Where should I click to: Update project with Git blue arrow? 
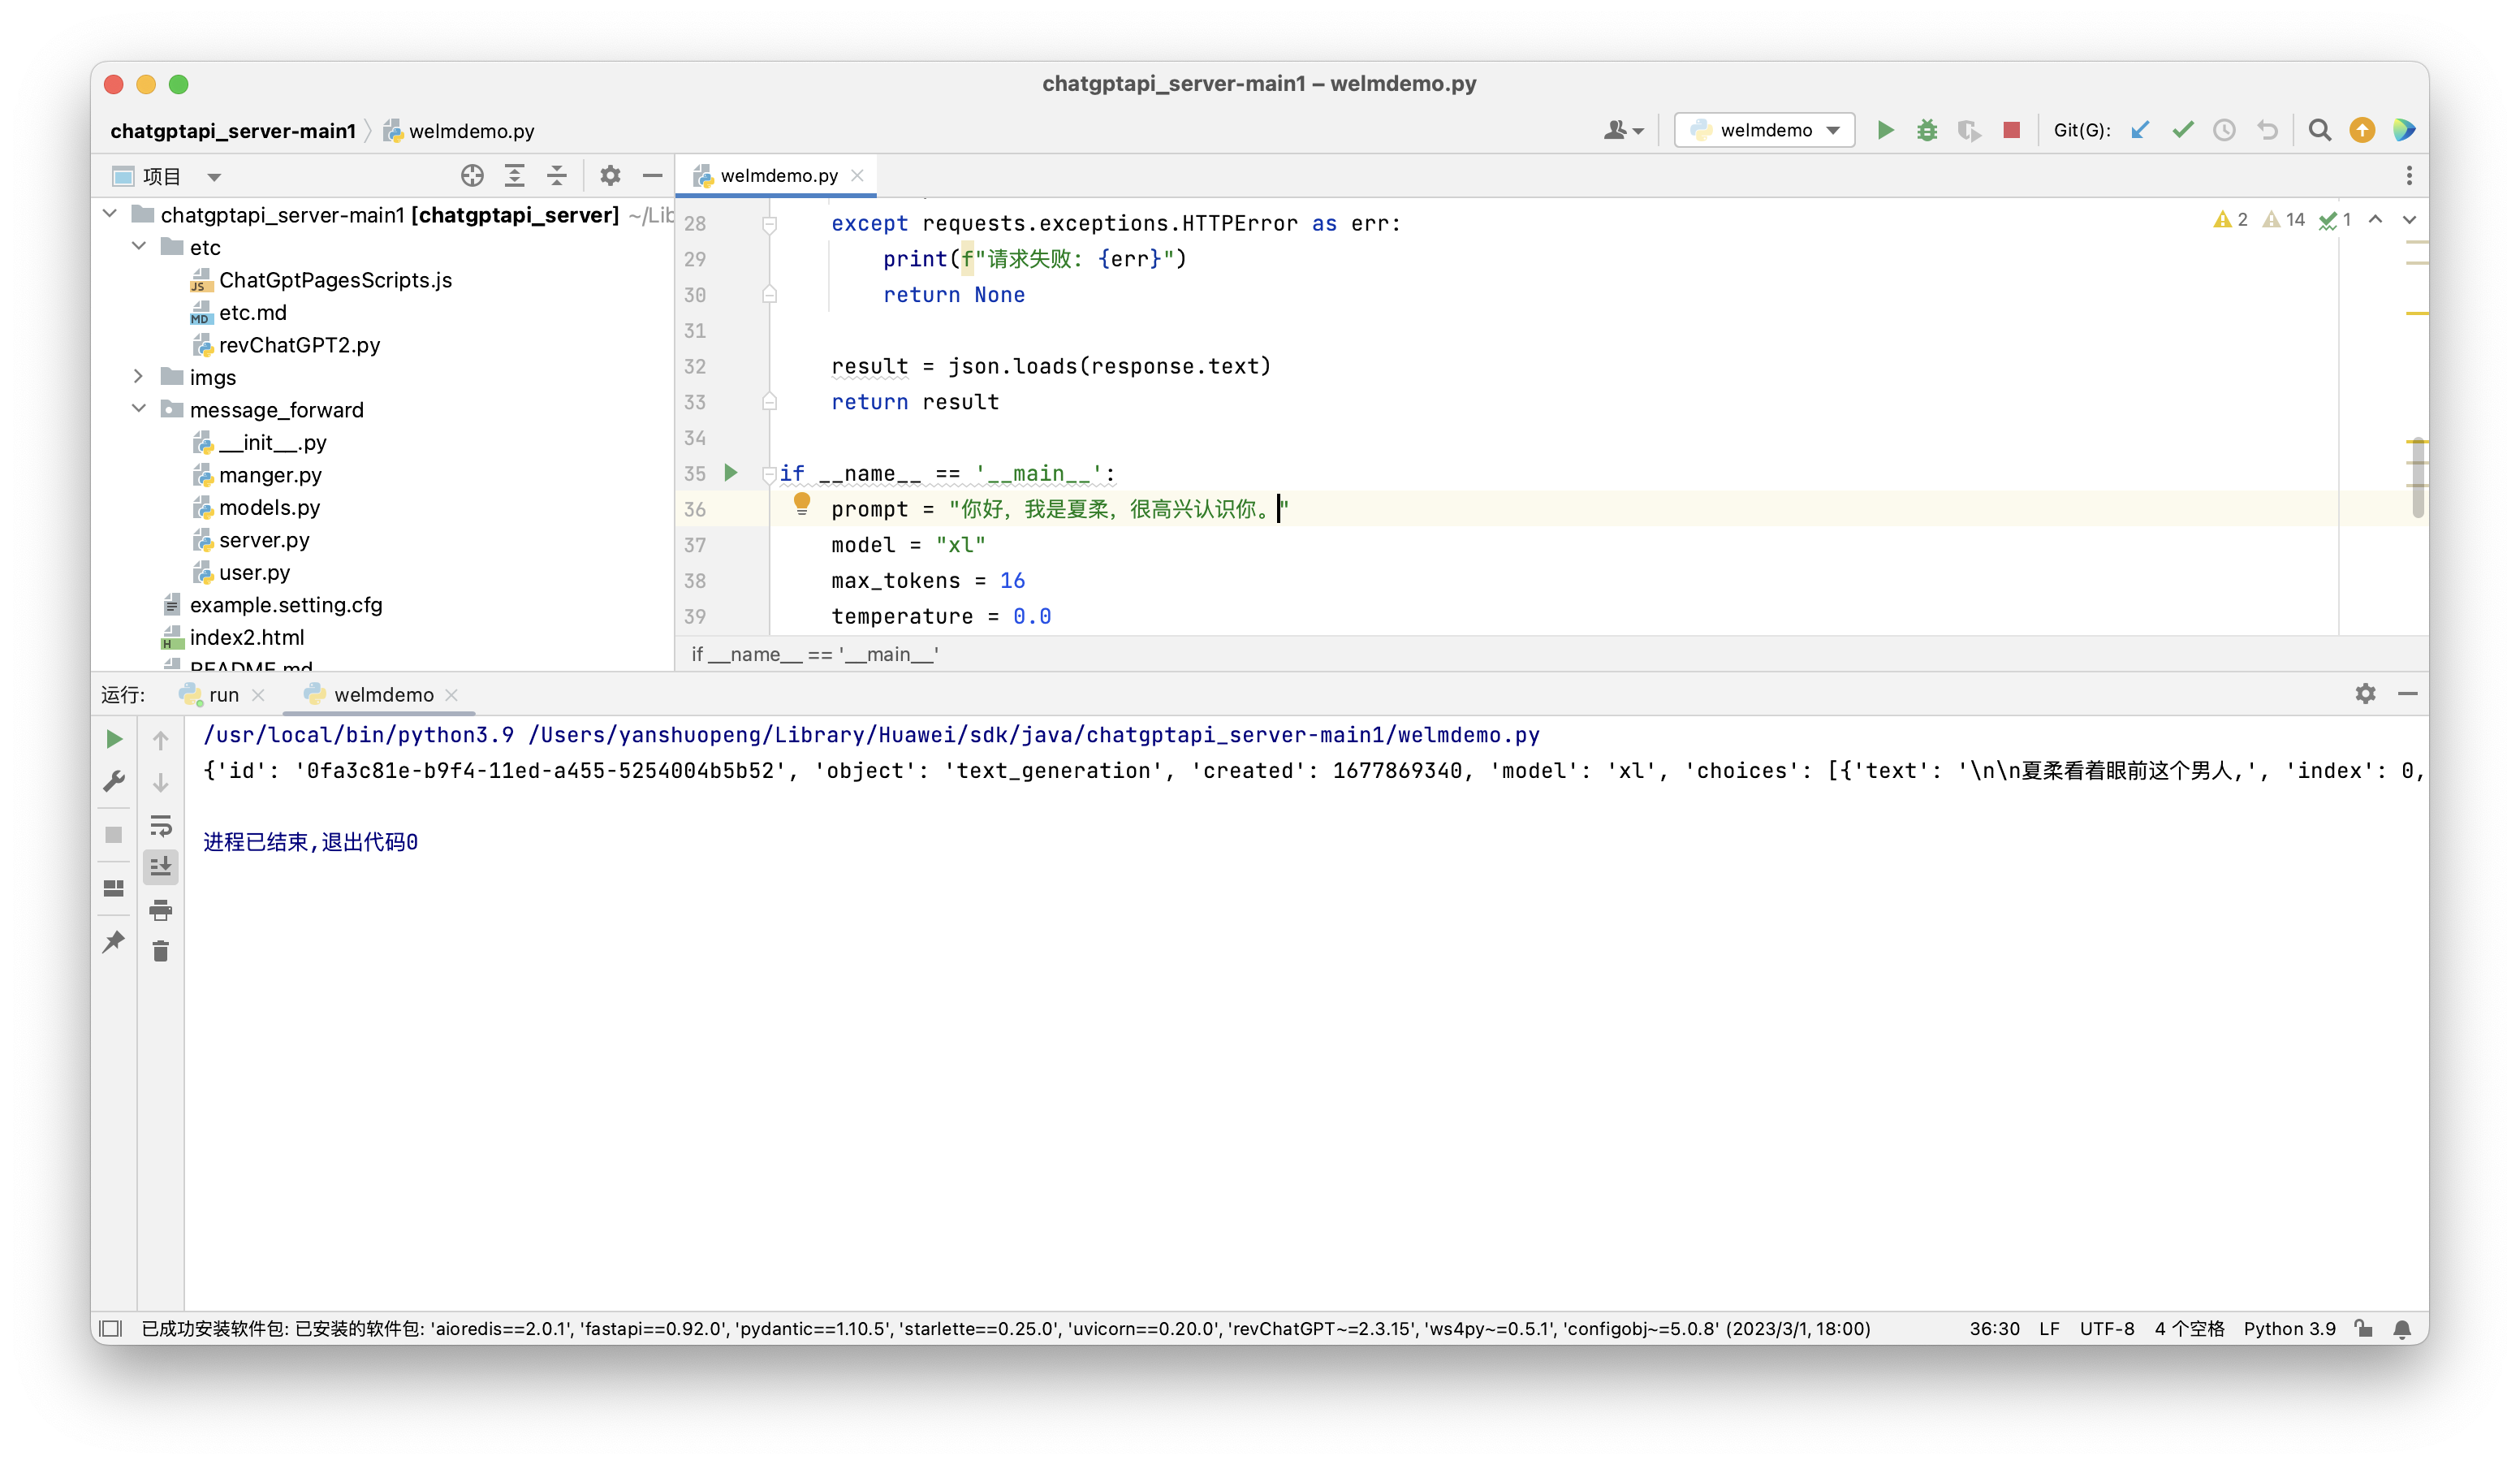2140,130
